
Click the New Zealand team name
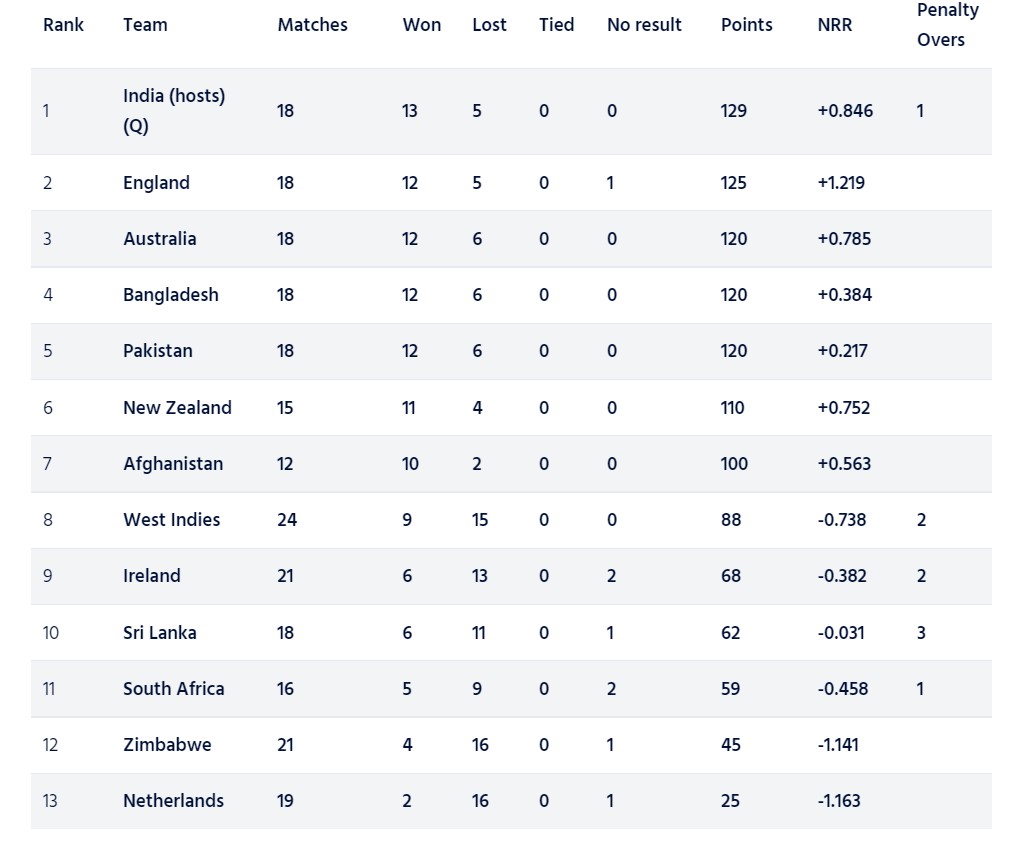pos(177,408)
